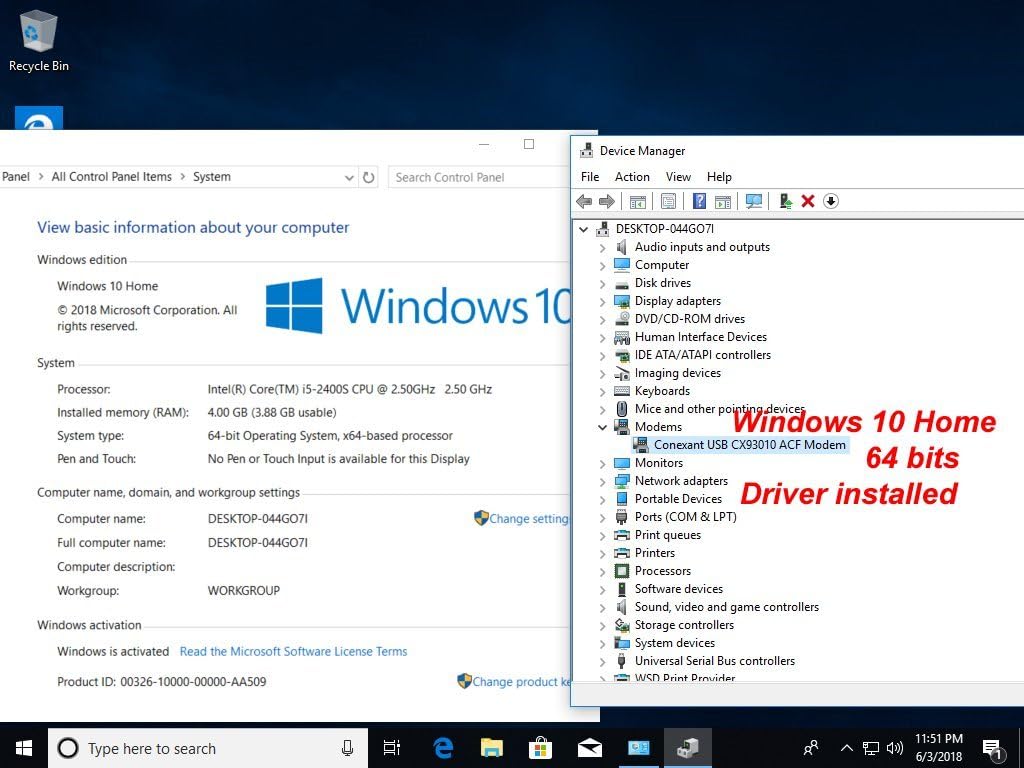The width and height of the screenshot is (1024, 768).
Task: Click the refresh button beside address bar
Action: click(x=369, y=177)
